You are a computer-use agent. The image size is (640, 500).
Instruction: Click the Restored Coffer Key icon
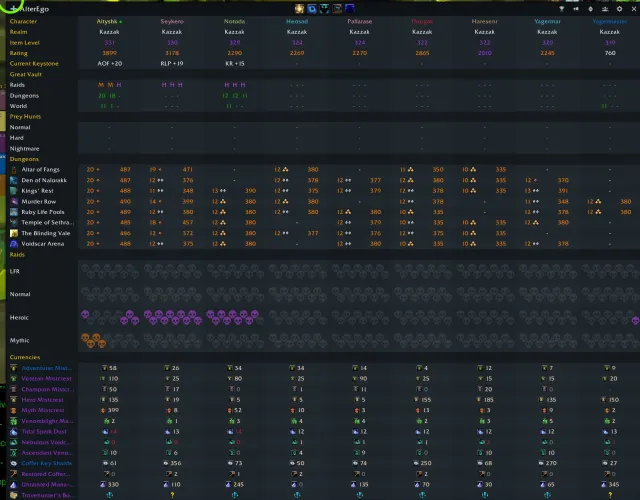[14, 474]
